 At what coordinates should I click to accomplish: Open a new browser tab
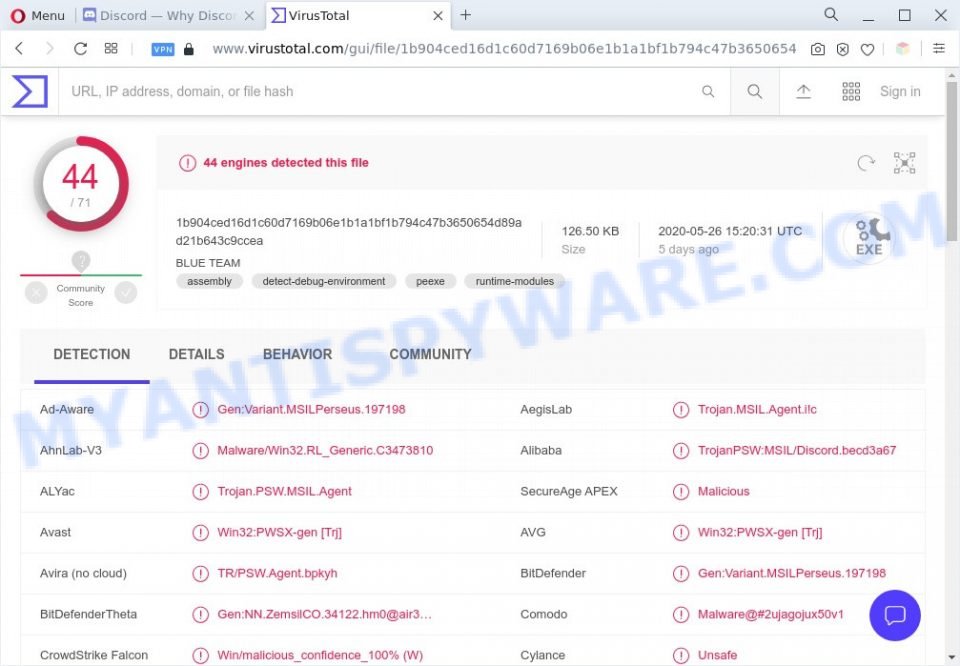pyautogui.click(x=465, y=15)
